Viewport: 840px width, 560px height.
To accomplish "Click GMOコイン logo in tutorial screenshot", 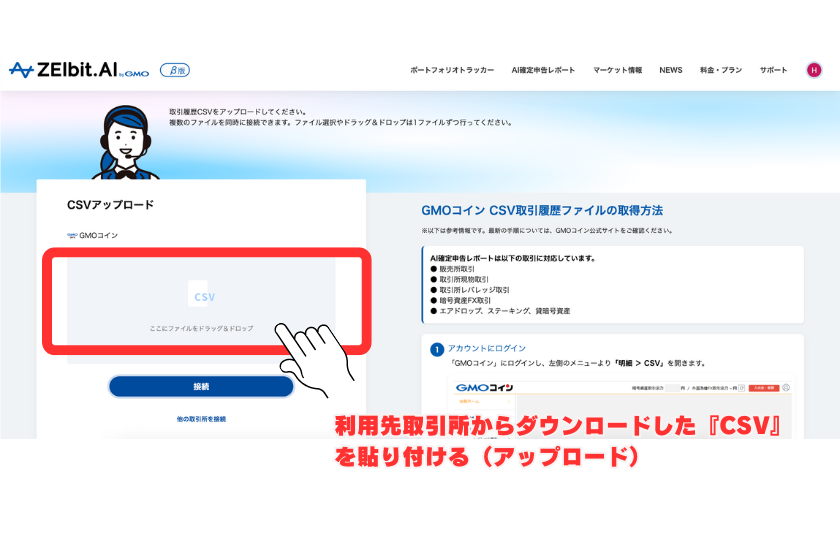I will point(484,388).
